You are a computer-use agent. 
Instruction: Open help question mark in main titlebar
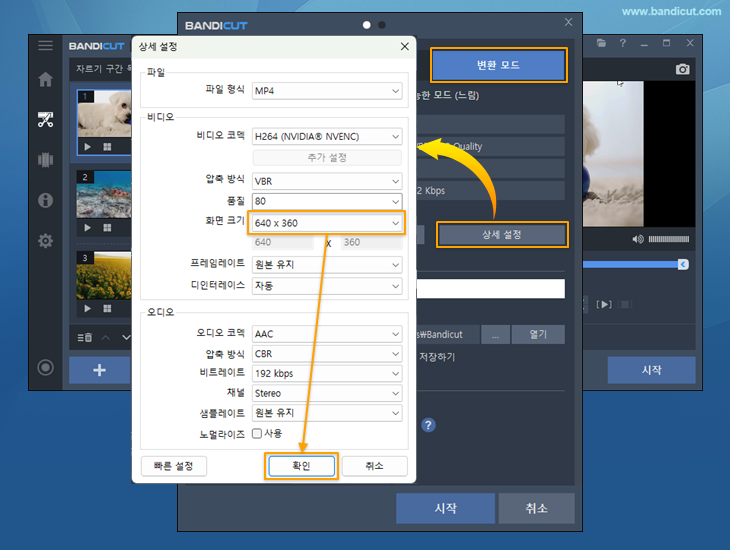pos(623,43)
